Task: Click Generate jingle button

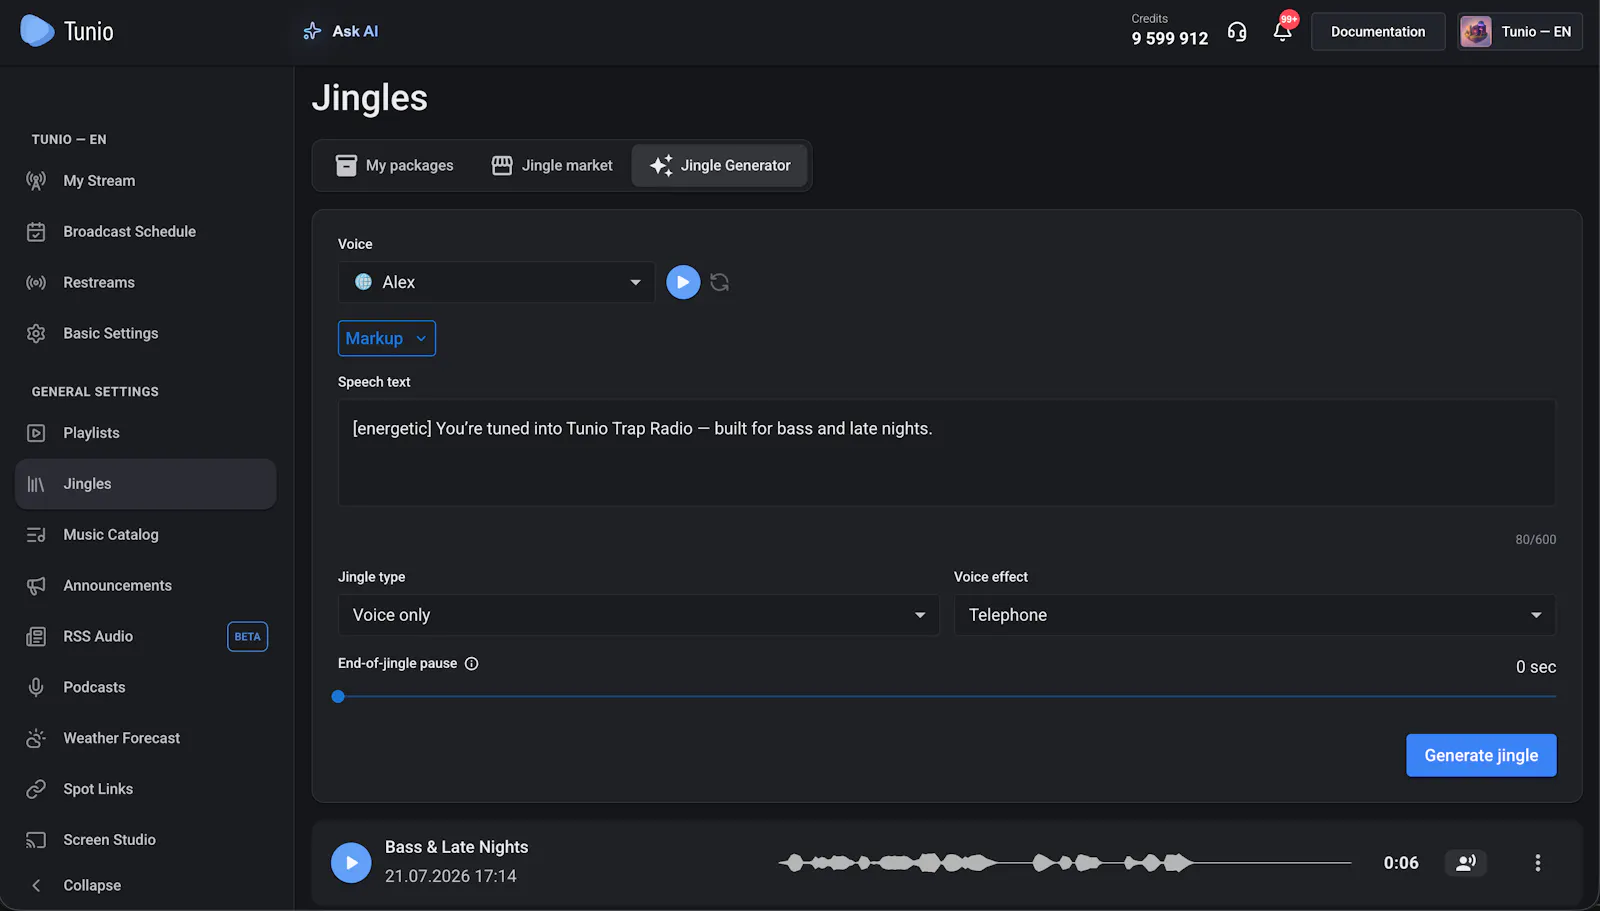Action: click(x=1481, y=756)
